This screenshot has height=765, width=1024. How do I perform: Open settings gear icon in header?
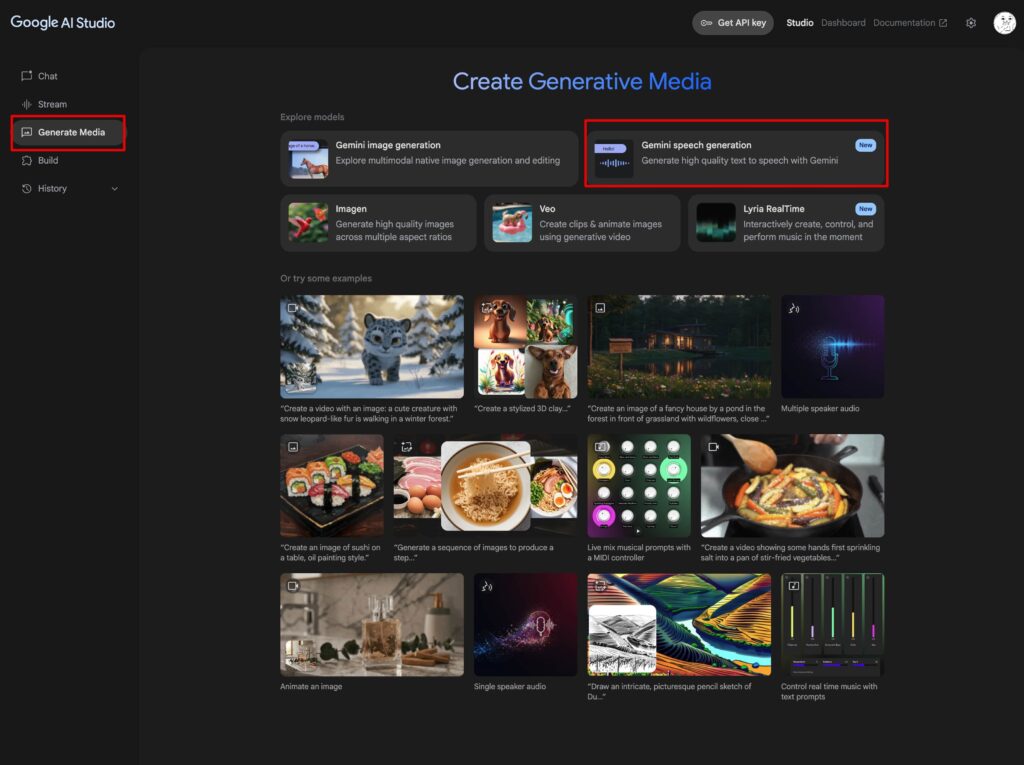click(x=971, y=23)
